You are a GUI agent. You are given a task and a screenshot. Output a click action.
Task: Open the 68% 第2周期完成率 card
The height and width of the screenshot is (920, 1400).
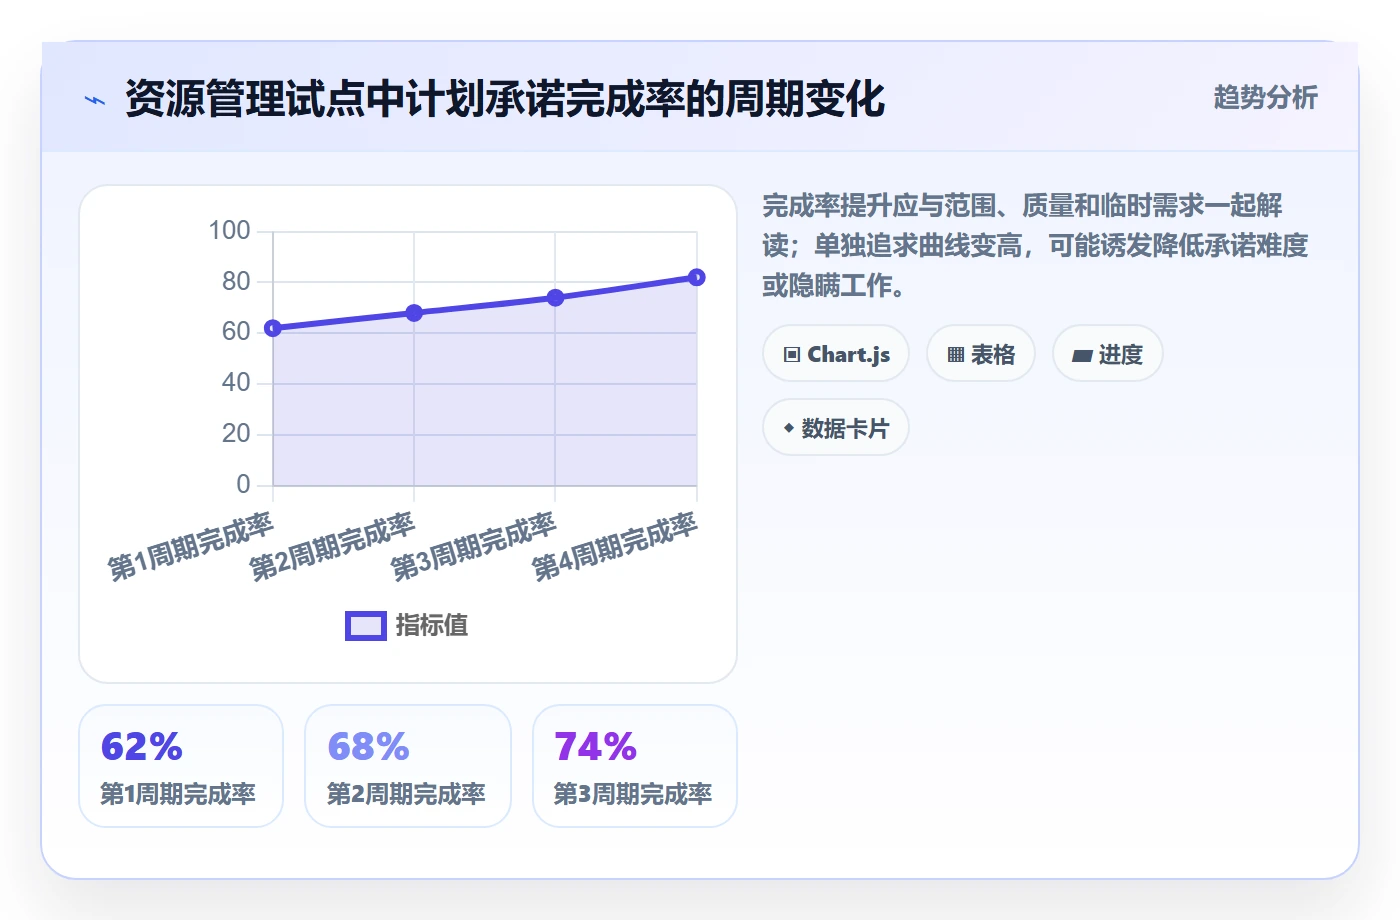(x=408, y=766)
